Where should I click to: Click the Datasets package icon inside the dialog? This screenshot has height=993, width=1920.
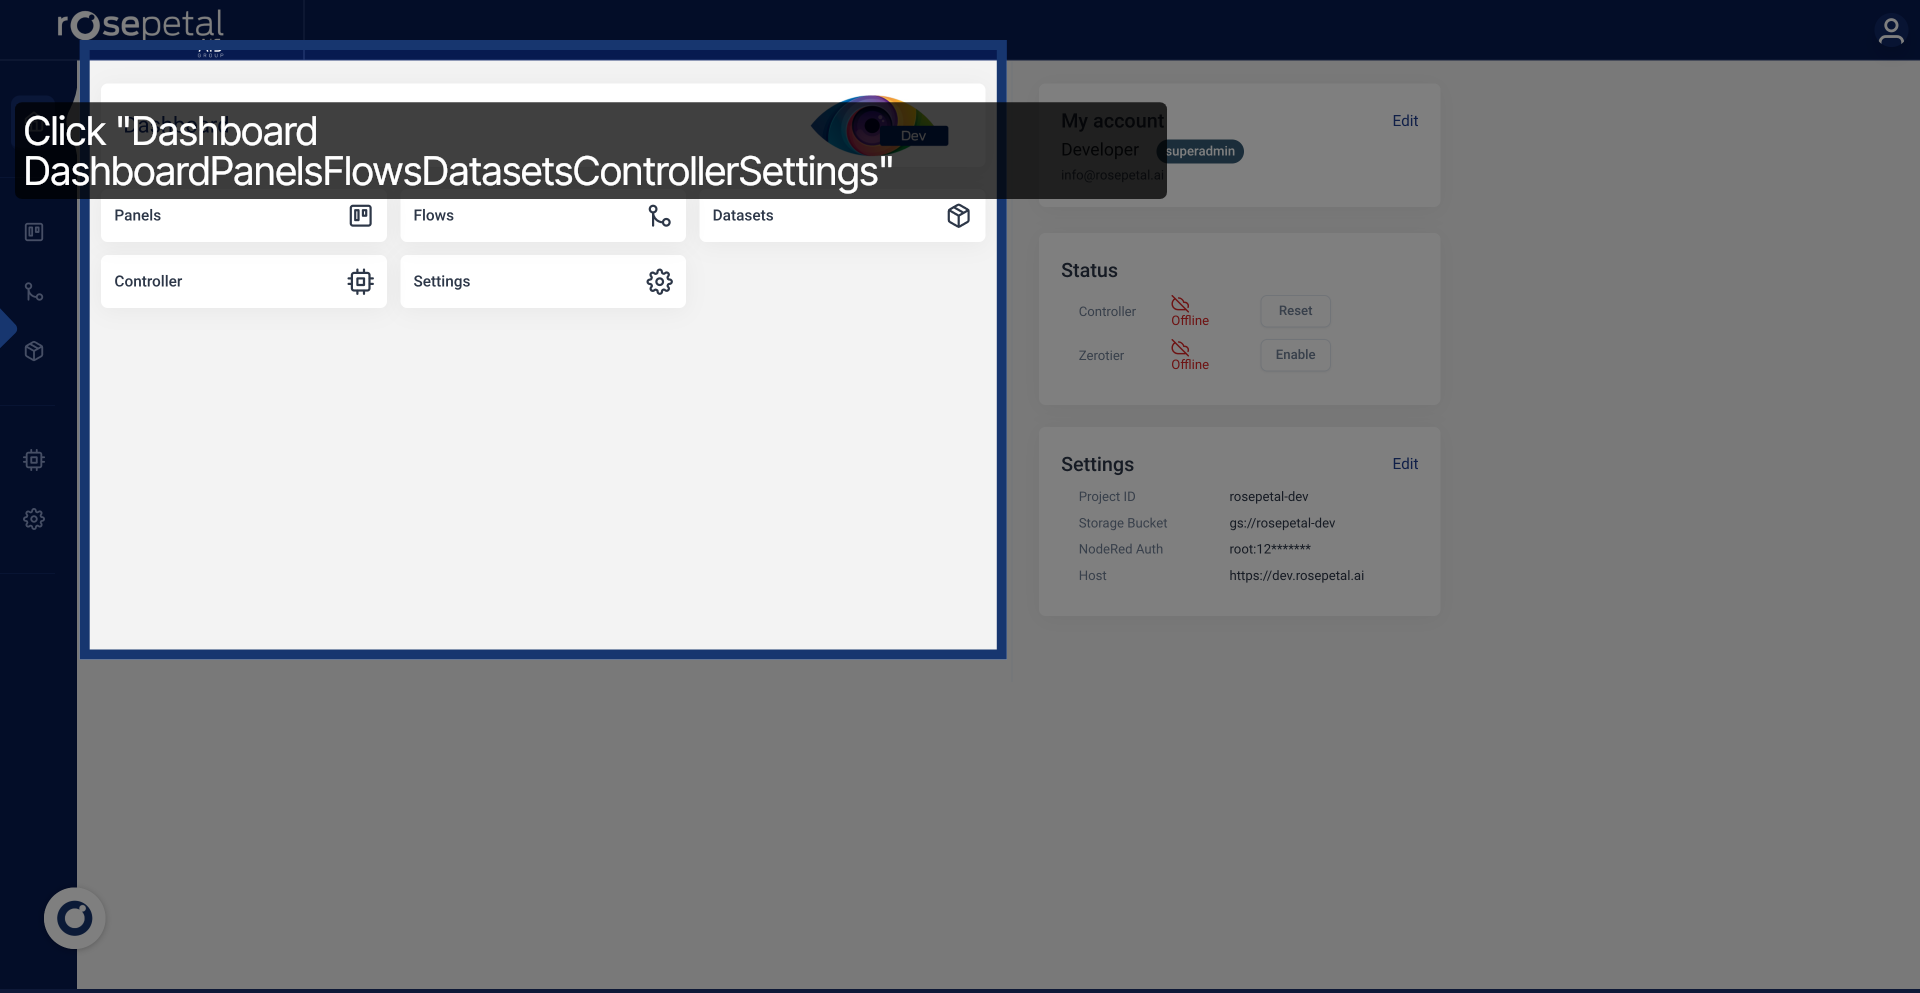pyautogui.click(x=958, y=215)
